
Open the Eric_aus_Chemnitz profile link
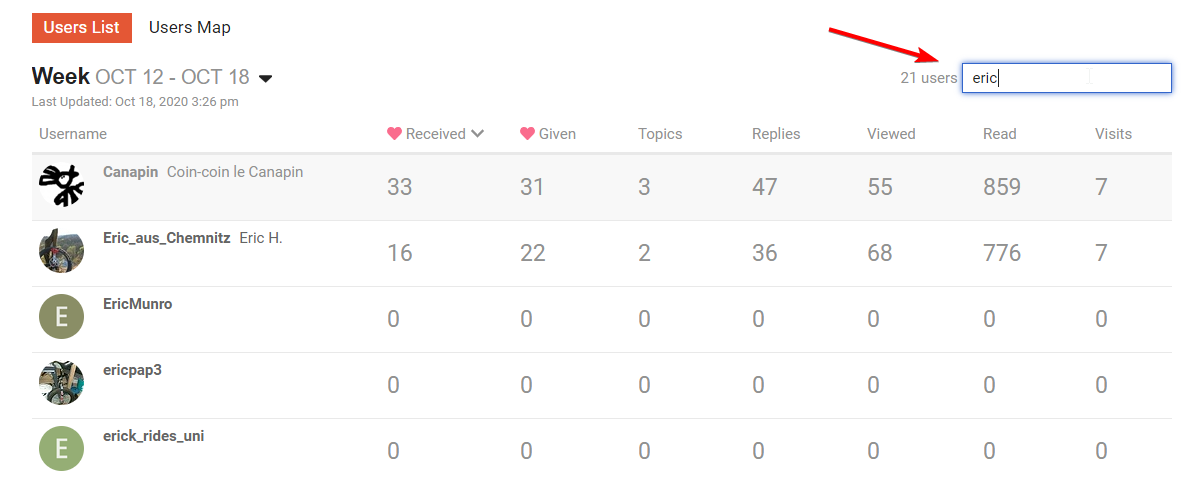[x=166, y=238]
